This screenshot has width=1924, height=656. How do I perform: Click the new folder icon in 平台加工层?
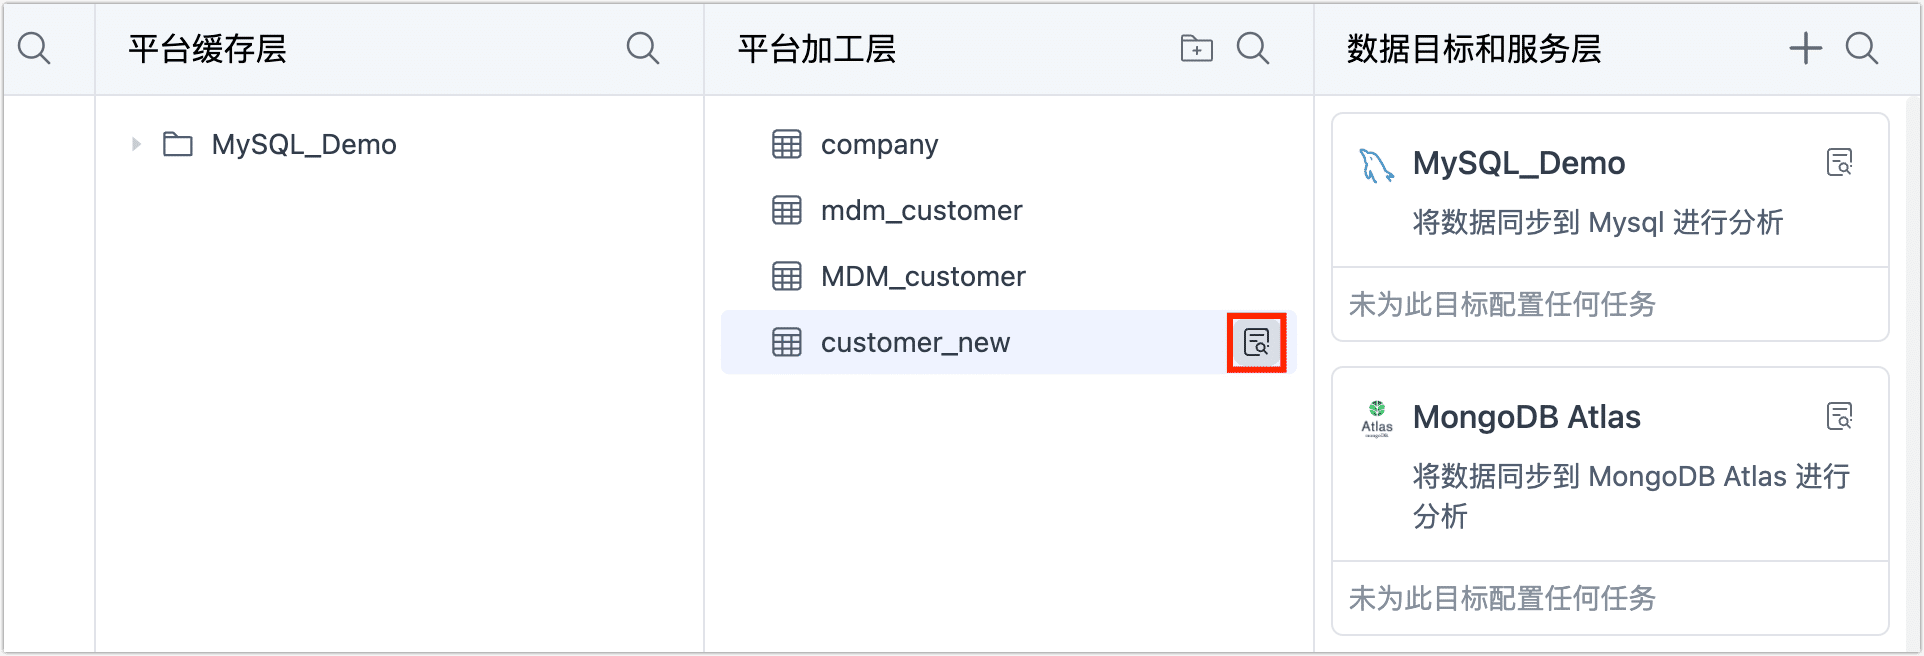(x=1196, y=48)
